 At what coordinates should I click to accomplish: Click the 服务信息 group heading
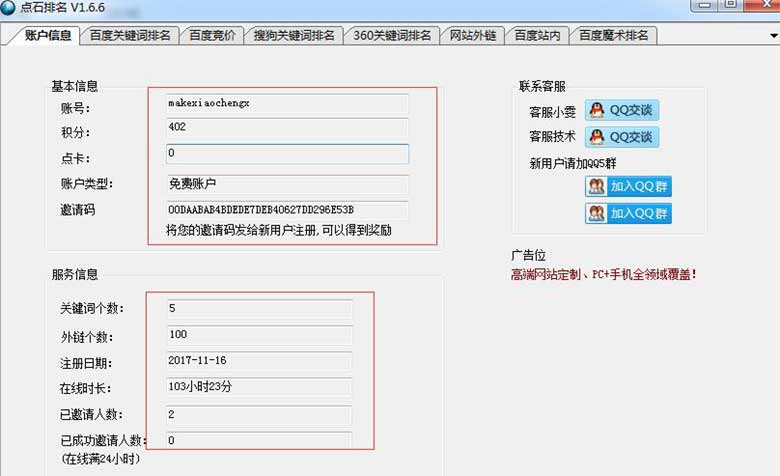75,274
